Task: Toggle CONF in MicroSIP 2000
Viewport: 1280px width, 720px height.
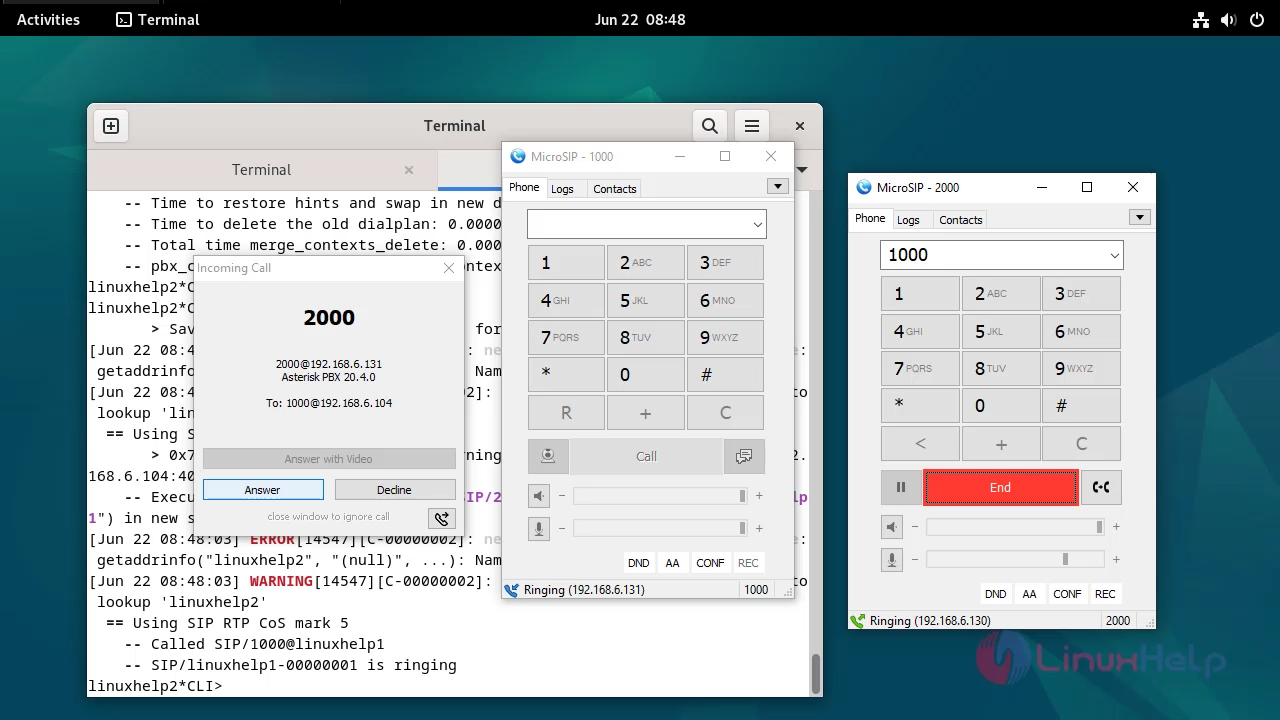Action: [1067, 594]
